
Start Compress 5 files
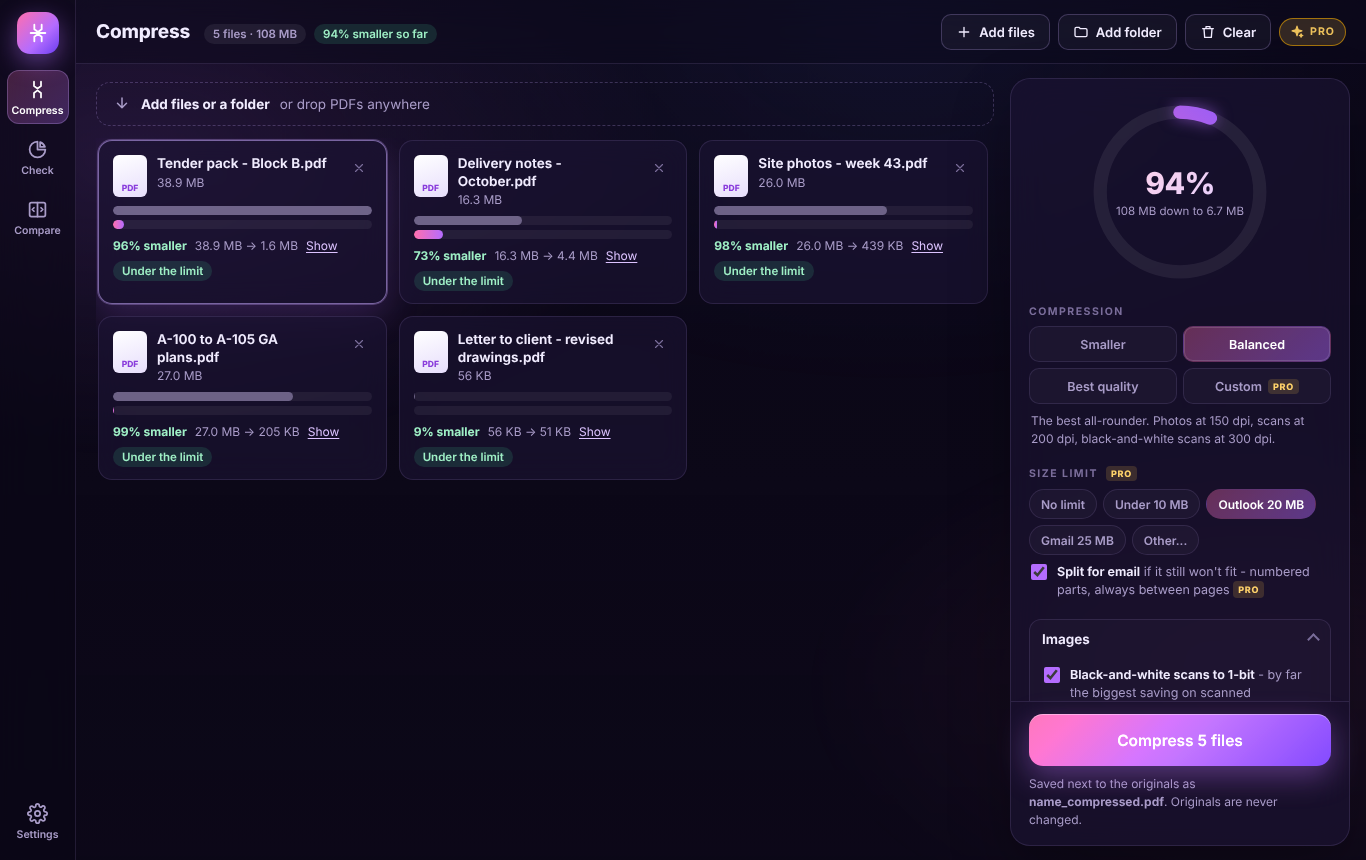(1180, 740)
